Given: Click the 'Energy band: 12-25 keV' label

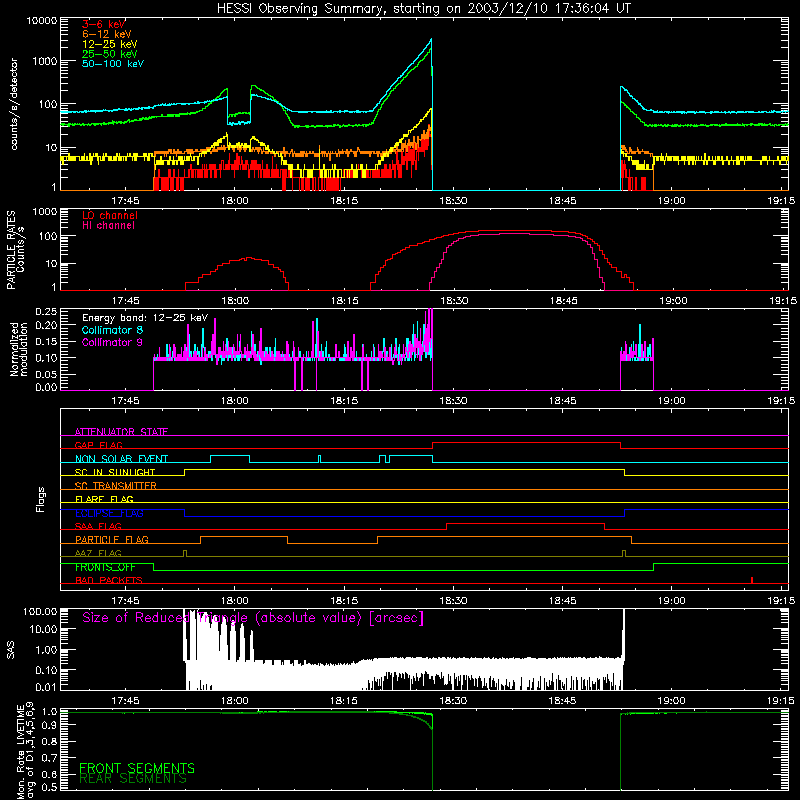Looking at the screenshot, I should point(145,318).
